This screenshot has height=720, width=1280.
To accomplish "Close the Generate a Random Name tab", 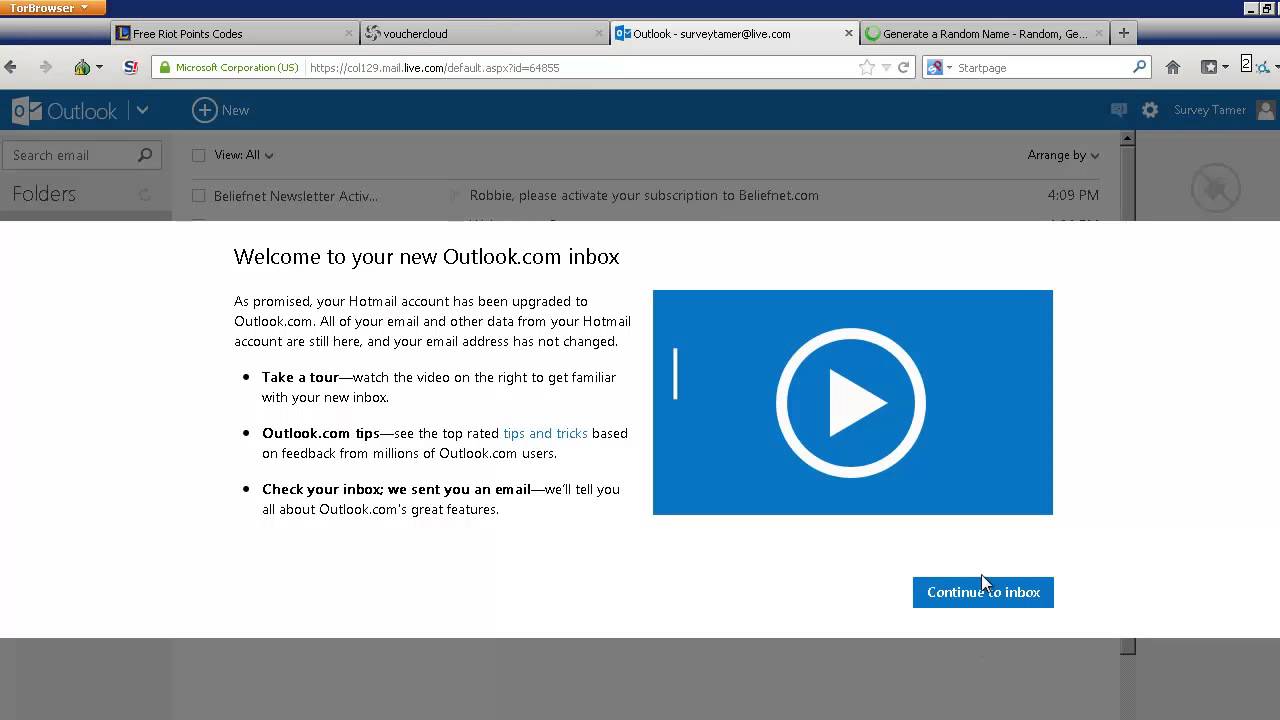I will 1098,33.
